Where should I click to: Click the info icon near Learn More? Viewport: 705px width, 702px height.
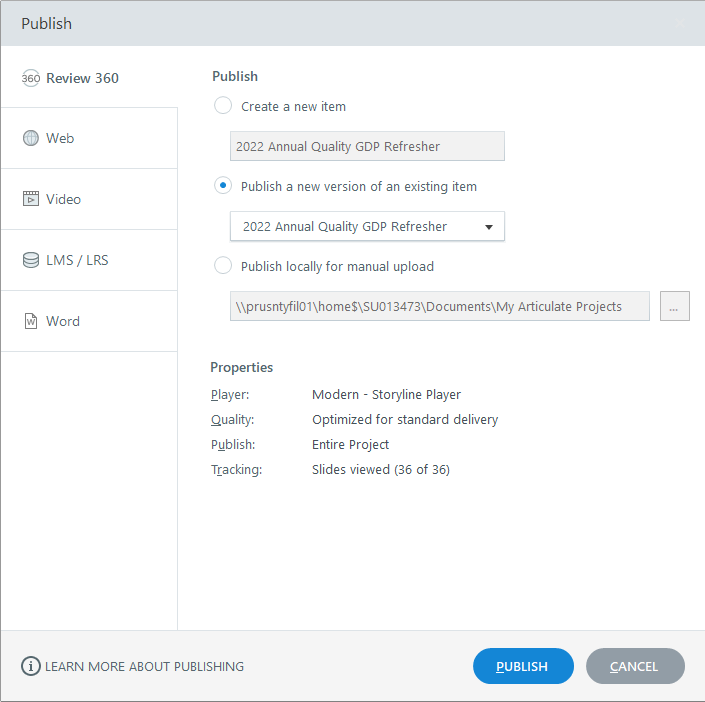(31, 666)
